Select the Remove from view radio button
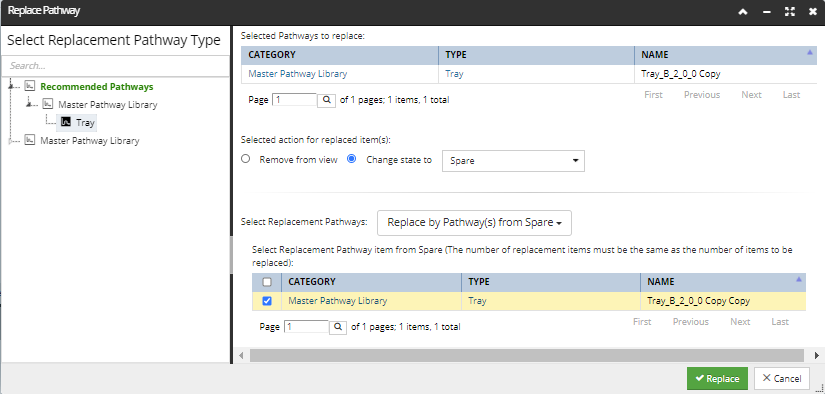The height and width of the screenshot is (395, 826). click(245, 159)
